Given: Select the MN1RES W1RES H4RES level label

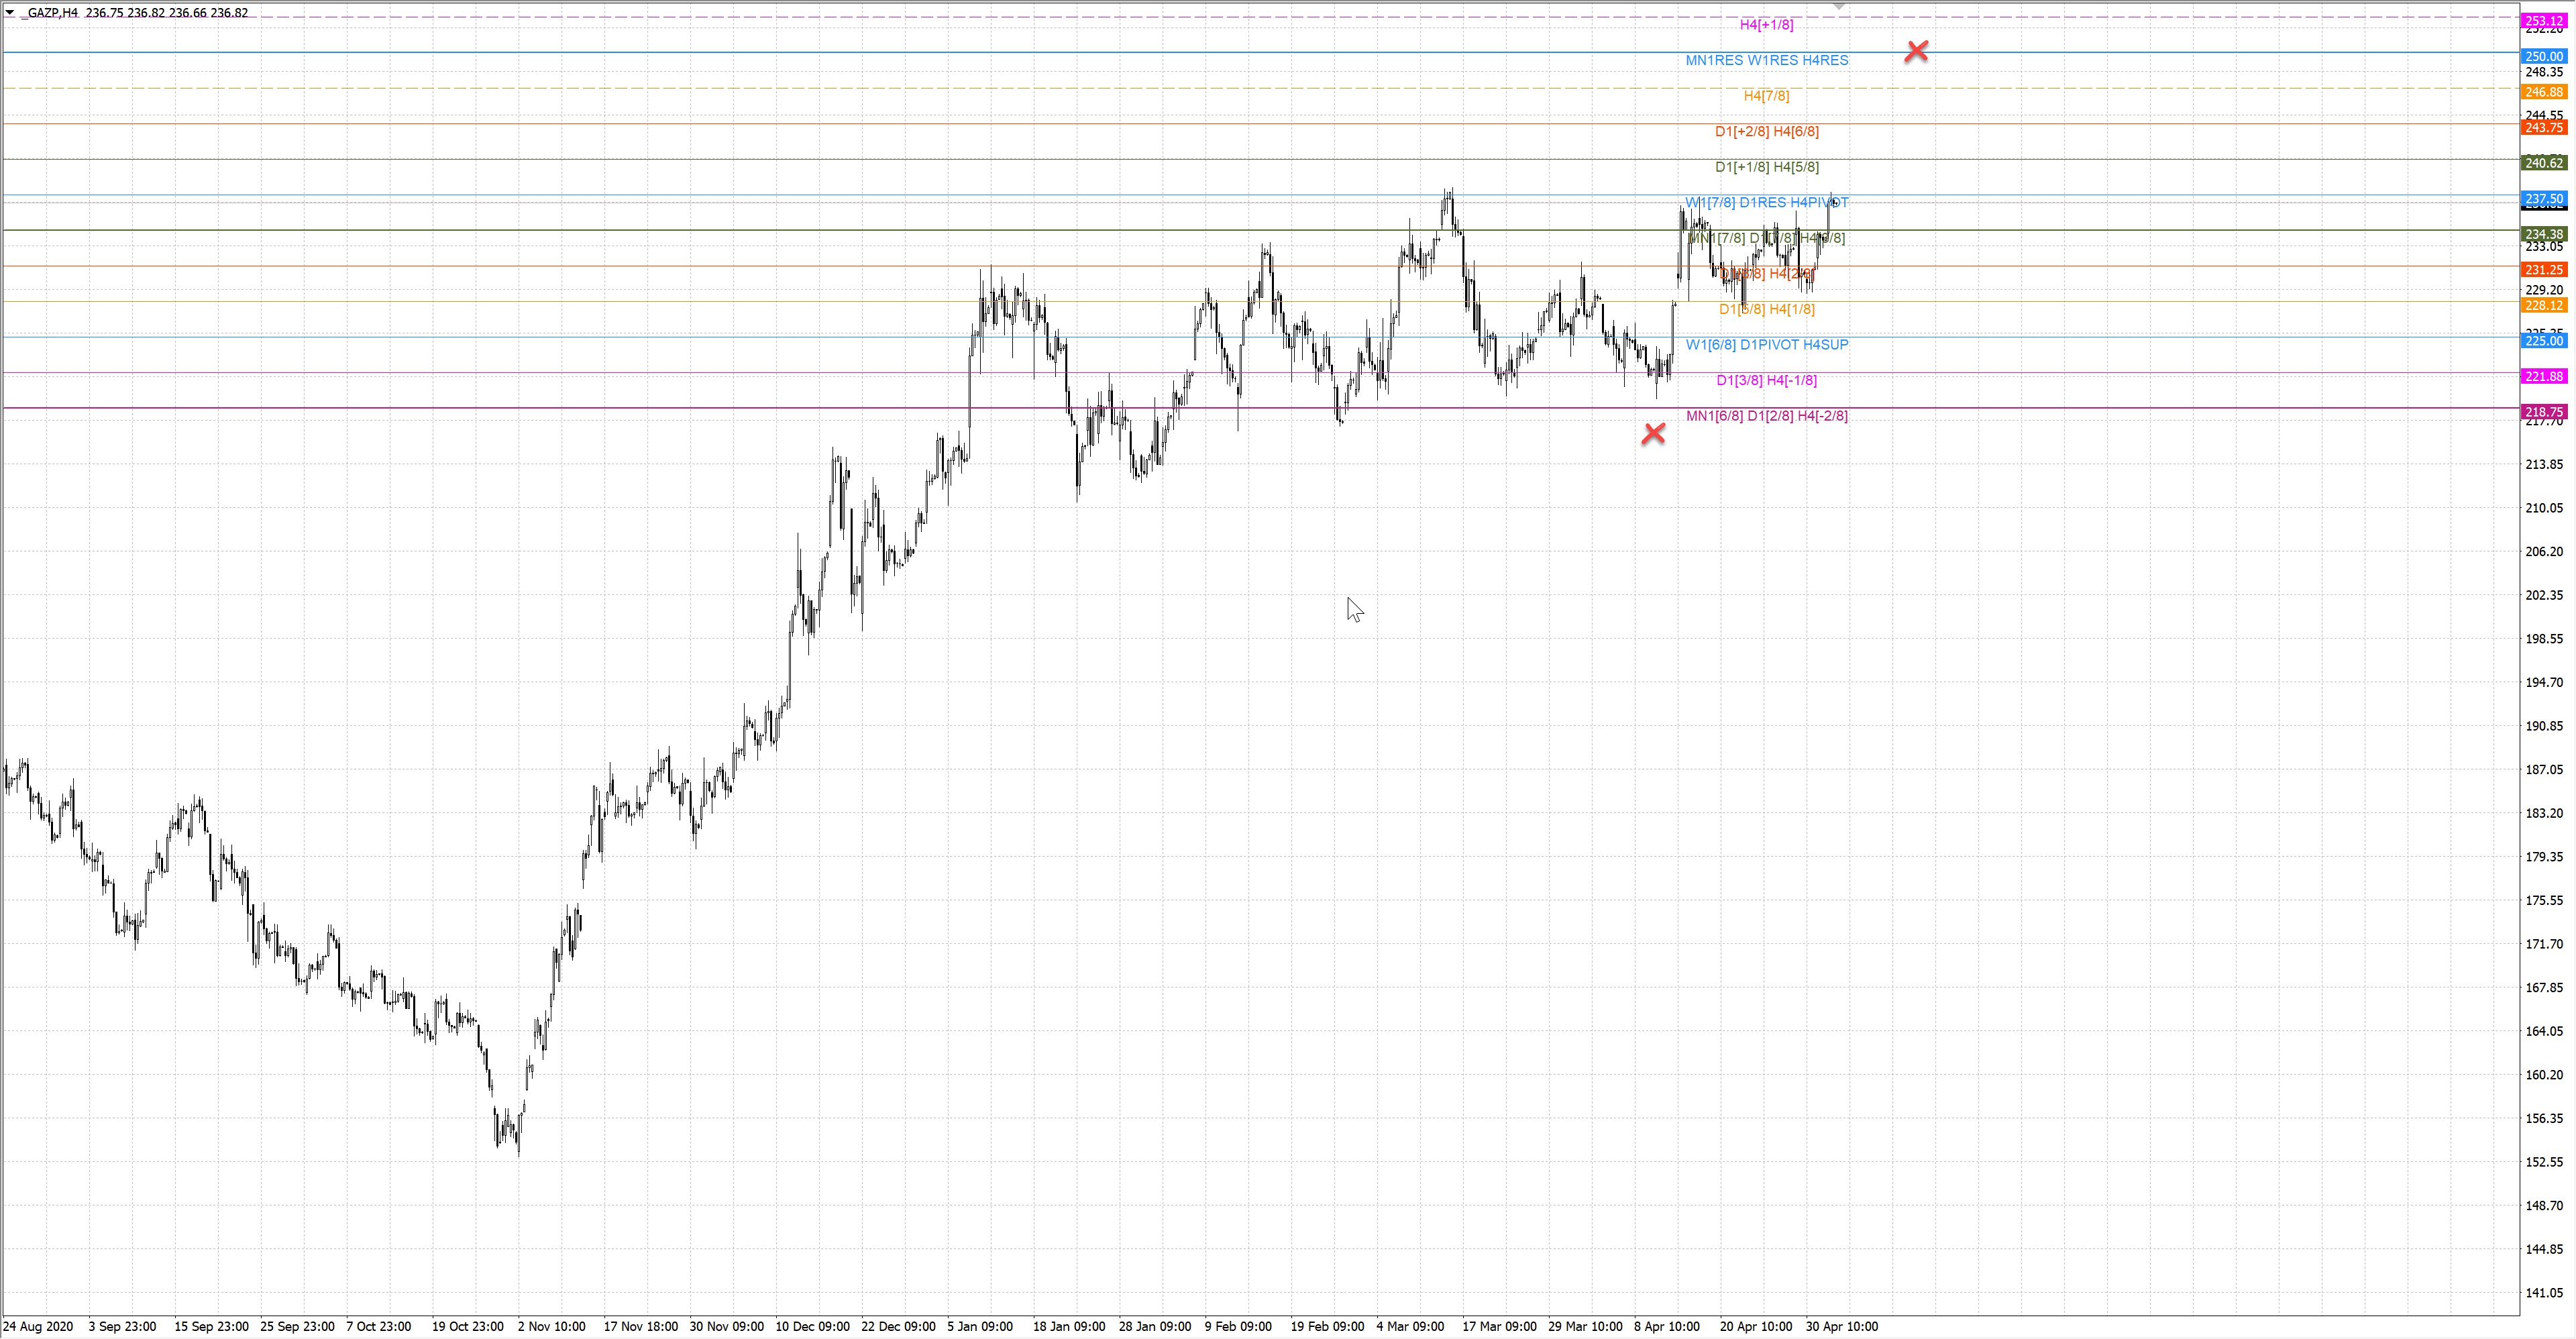Looking at the screenshot, I should tap(1766, 60).
